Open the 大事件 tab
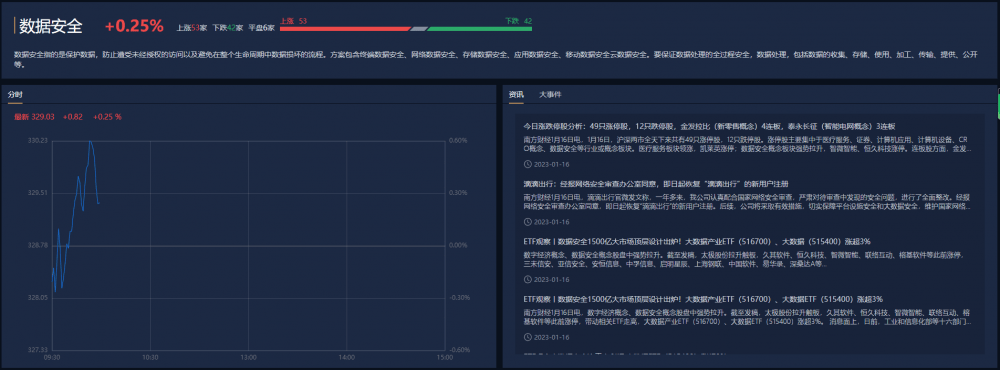Image resolution: width=1000 pixels, height=370 pixels. pyautogui.click(x=550, y=94)
